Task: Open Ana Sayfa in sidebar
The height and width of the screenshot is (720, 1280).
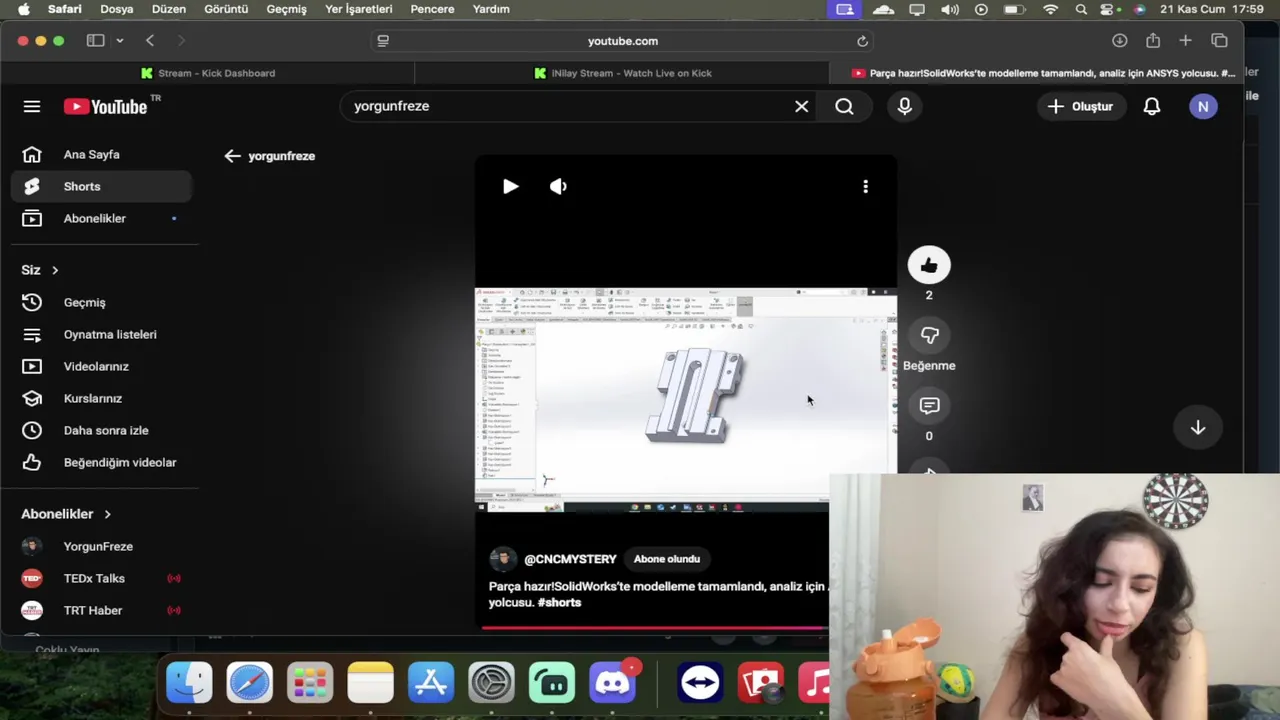Action: coord(101,154)
